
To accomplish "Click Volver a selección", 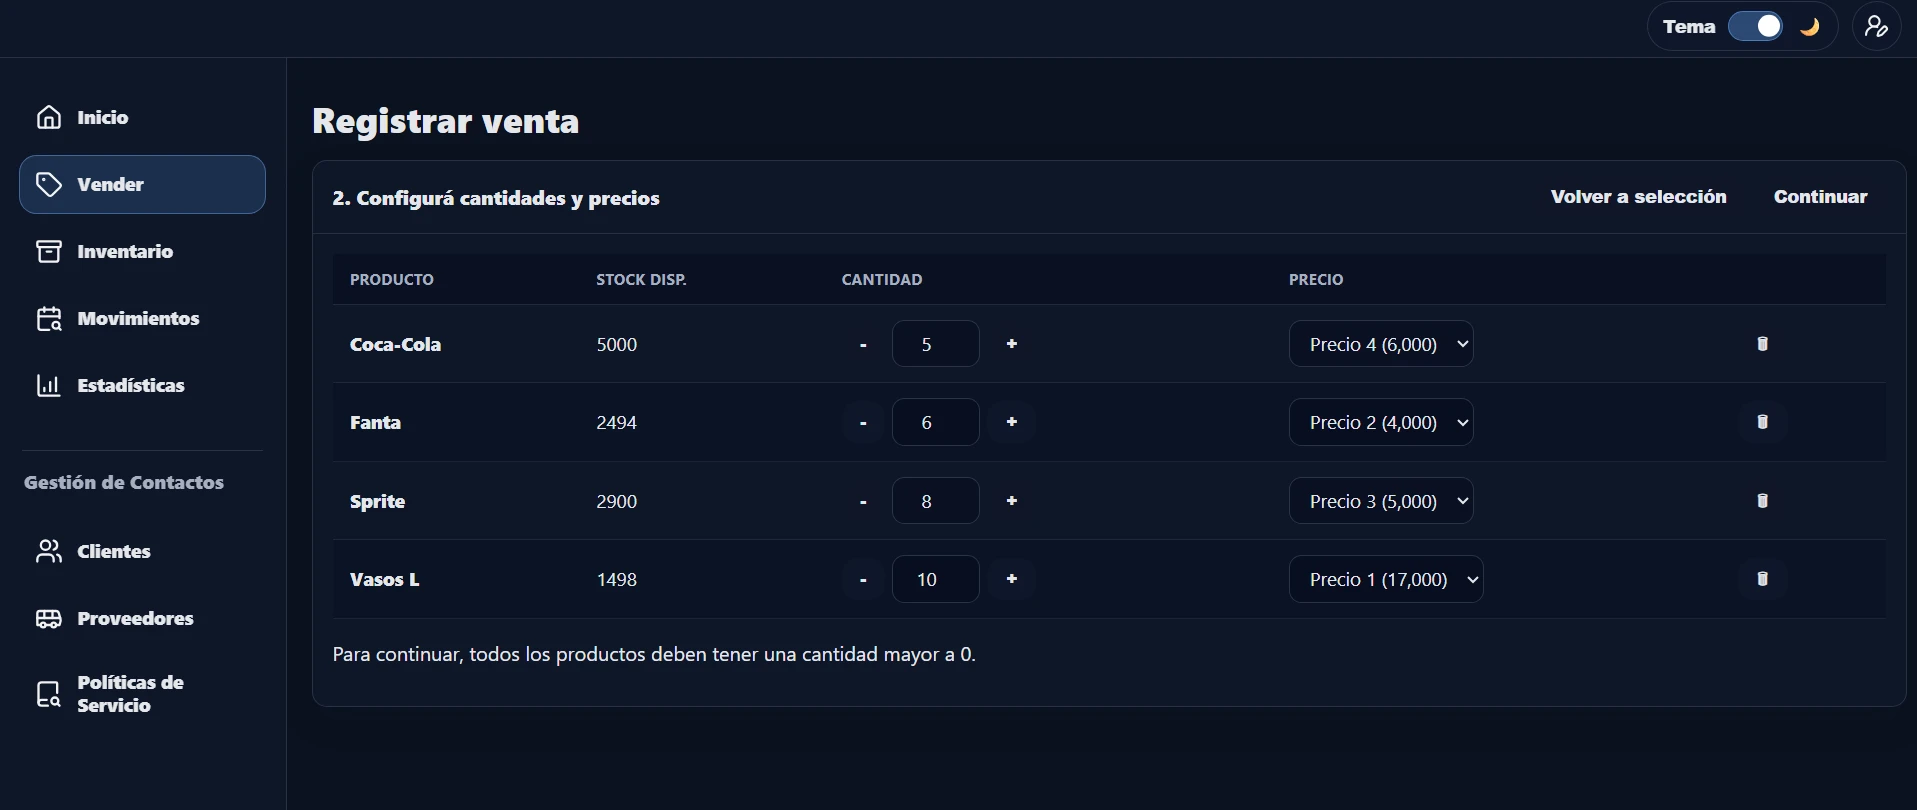I will [x=1638, y=197].
